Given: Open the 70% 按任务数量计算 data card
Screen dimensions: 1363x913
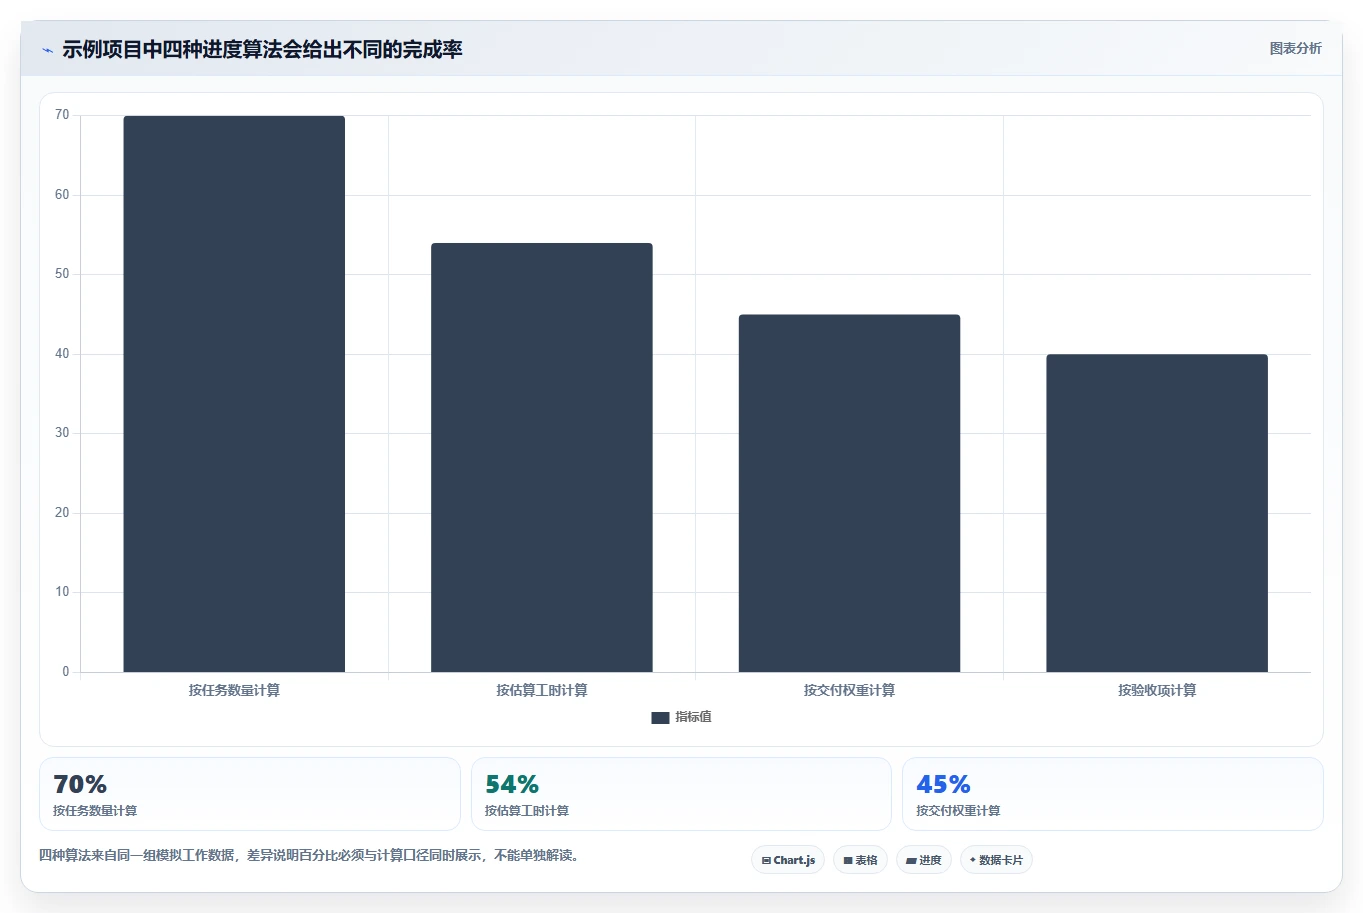Looking at the screenshot, I should pos(250,794).
